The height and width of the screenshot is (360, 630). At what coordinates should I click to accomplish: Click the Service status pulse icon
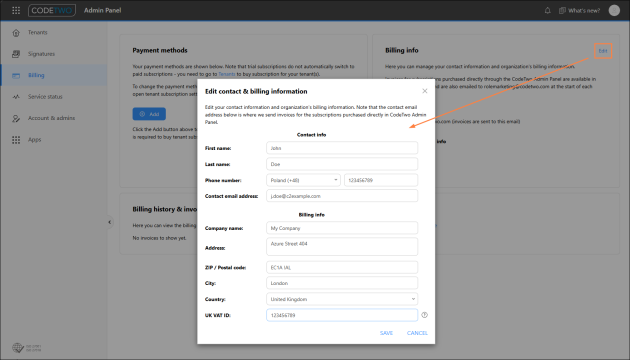[x=16, y=97]
